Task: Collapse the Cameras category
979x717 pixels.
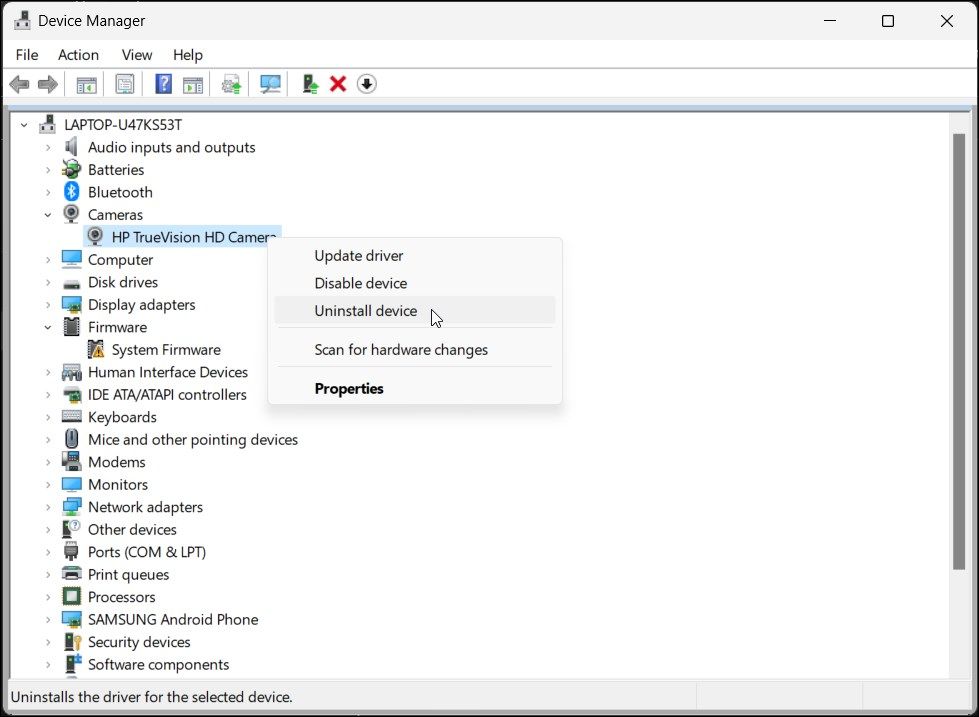Action: pos(47,215)
